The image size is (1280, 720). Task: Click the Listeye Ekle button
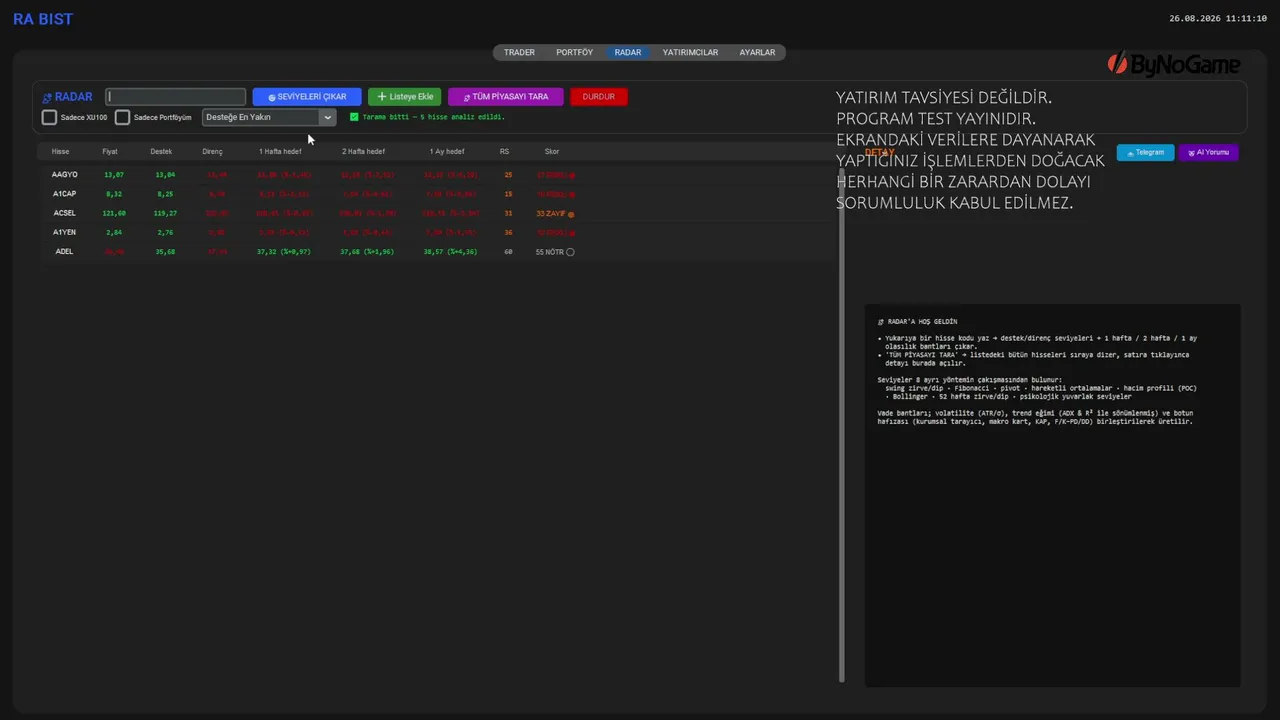click(x=405, y=97)
